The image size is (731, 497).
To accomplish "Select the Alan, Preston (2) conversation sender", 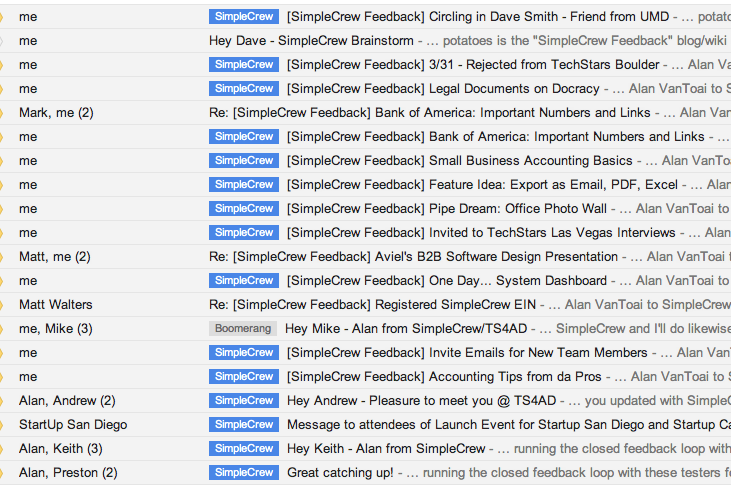I will click(x=68, y=473).
